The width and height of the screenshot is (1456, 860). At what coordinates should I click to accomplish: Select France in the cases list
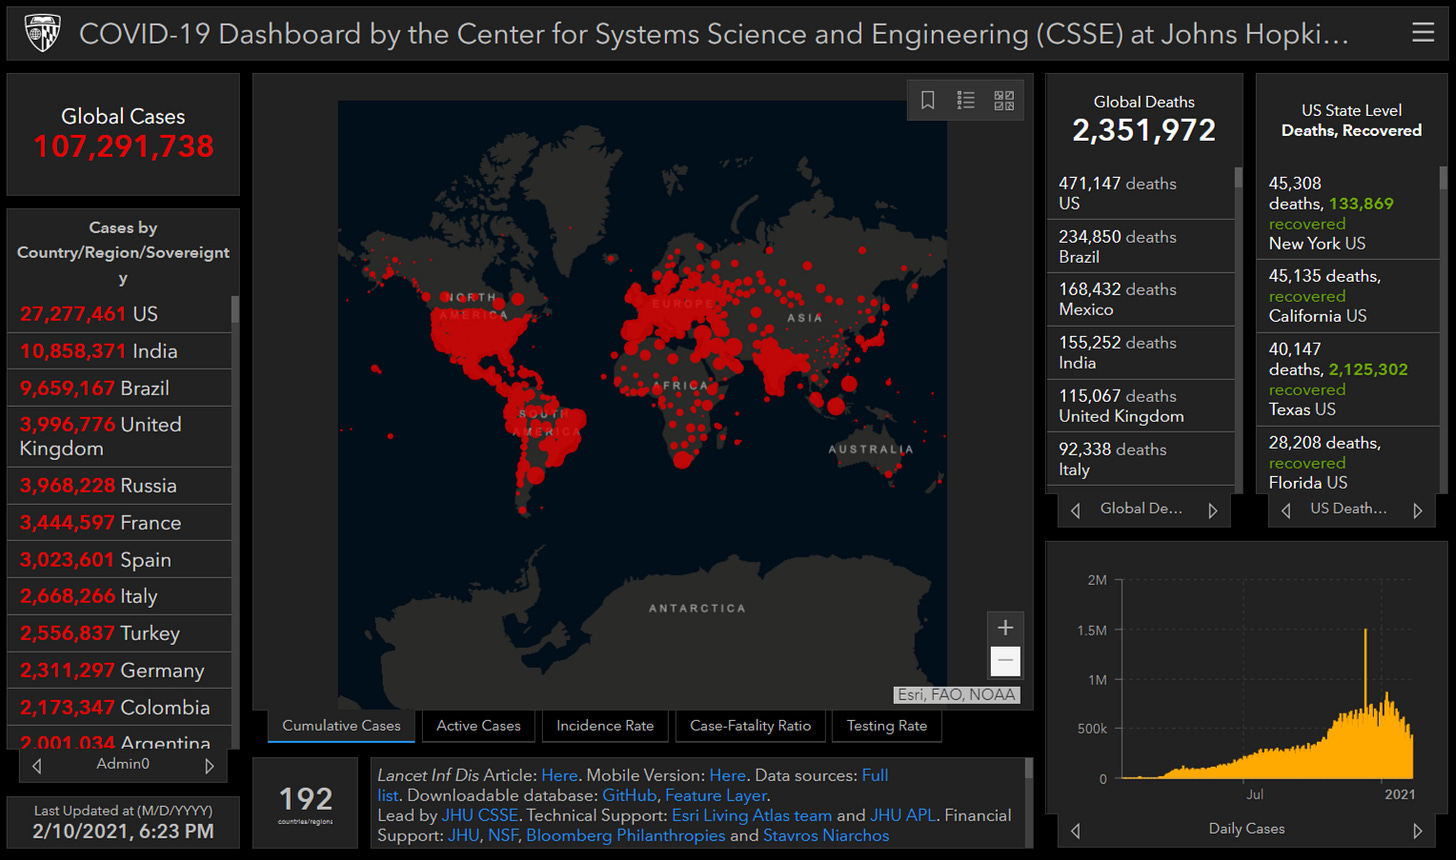[120, 522]
